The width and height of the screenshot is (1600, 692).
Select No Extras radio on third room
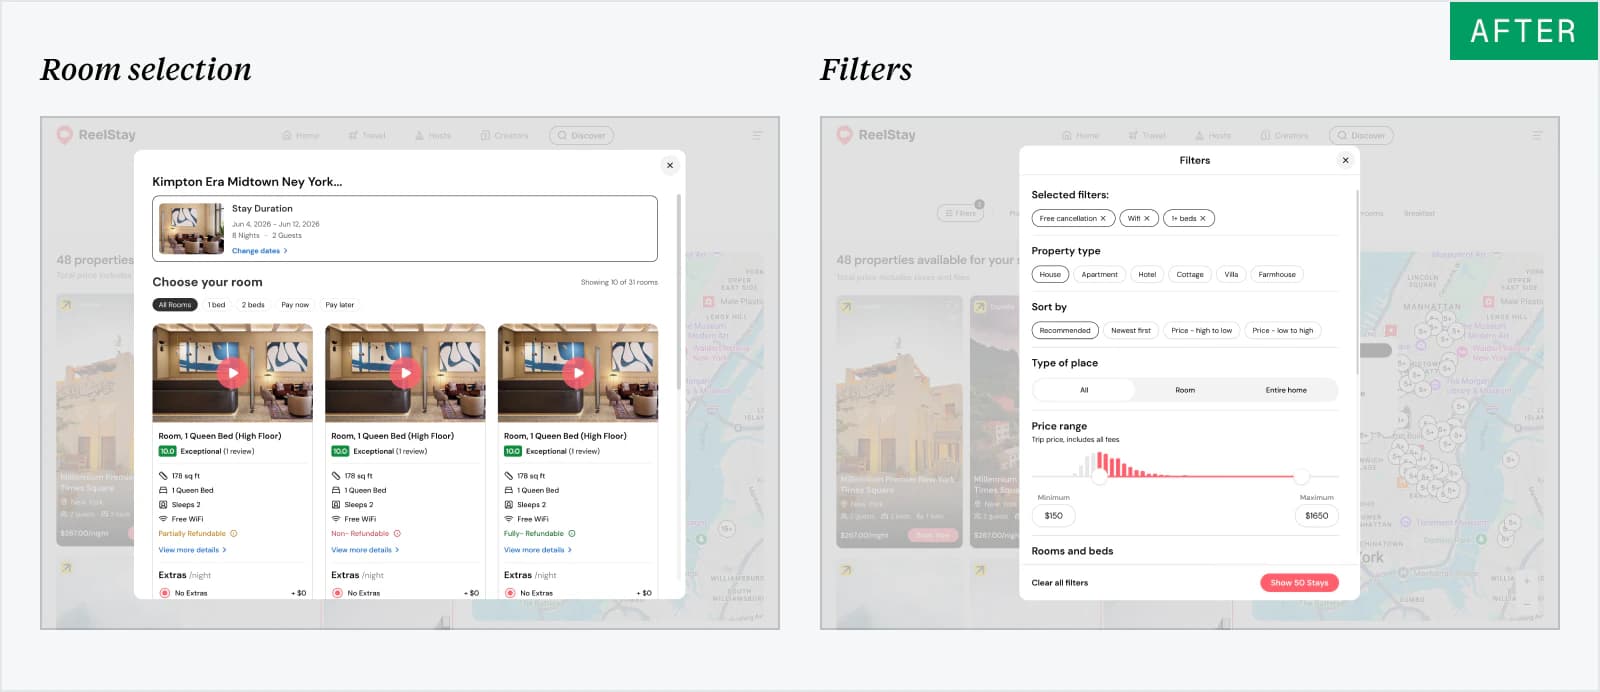(510, 593)
